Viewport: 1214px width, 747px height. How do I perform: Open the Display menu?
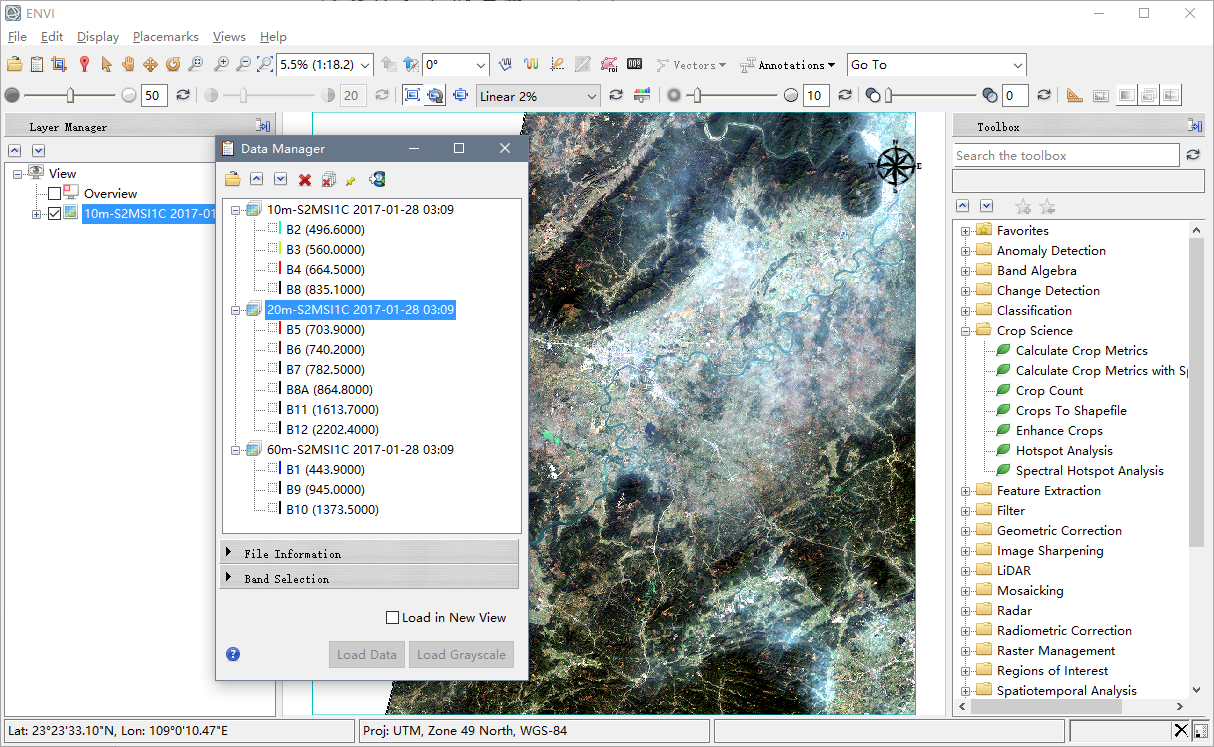point(98,37)
